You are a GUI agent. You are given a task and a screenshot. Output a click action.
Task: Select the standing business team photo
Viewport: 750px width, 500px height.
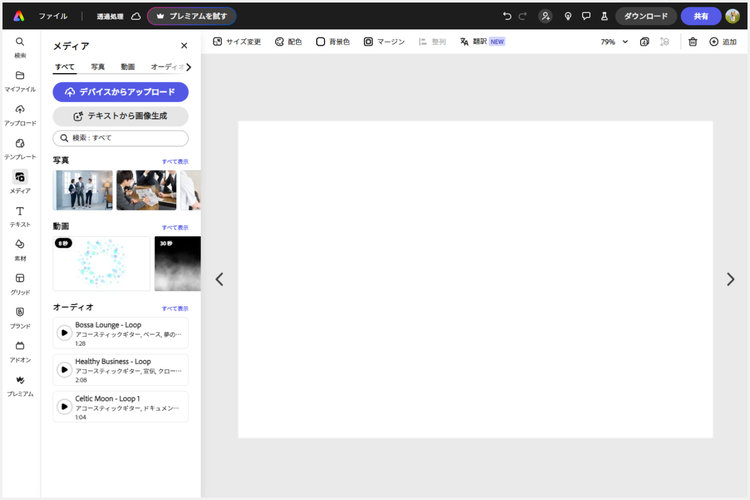(83, 190)
